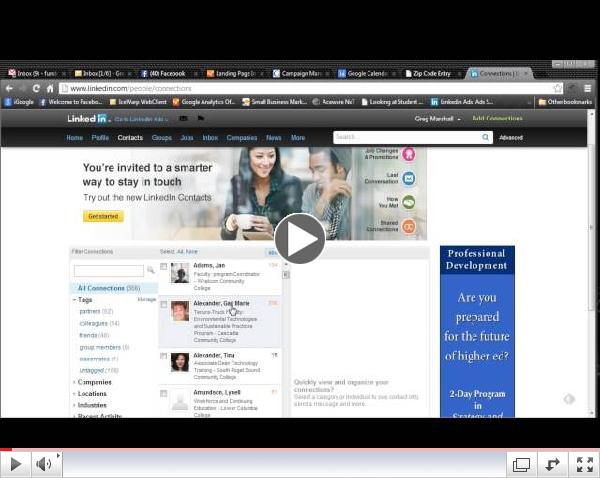The image size is (600, 478).
Task: Open the Inbox menu in LinkedIn nav
Action: coord(210,138)
